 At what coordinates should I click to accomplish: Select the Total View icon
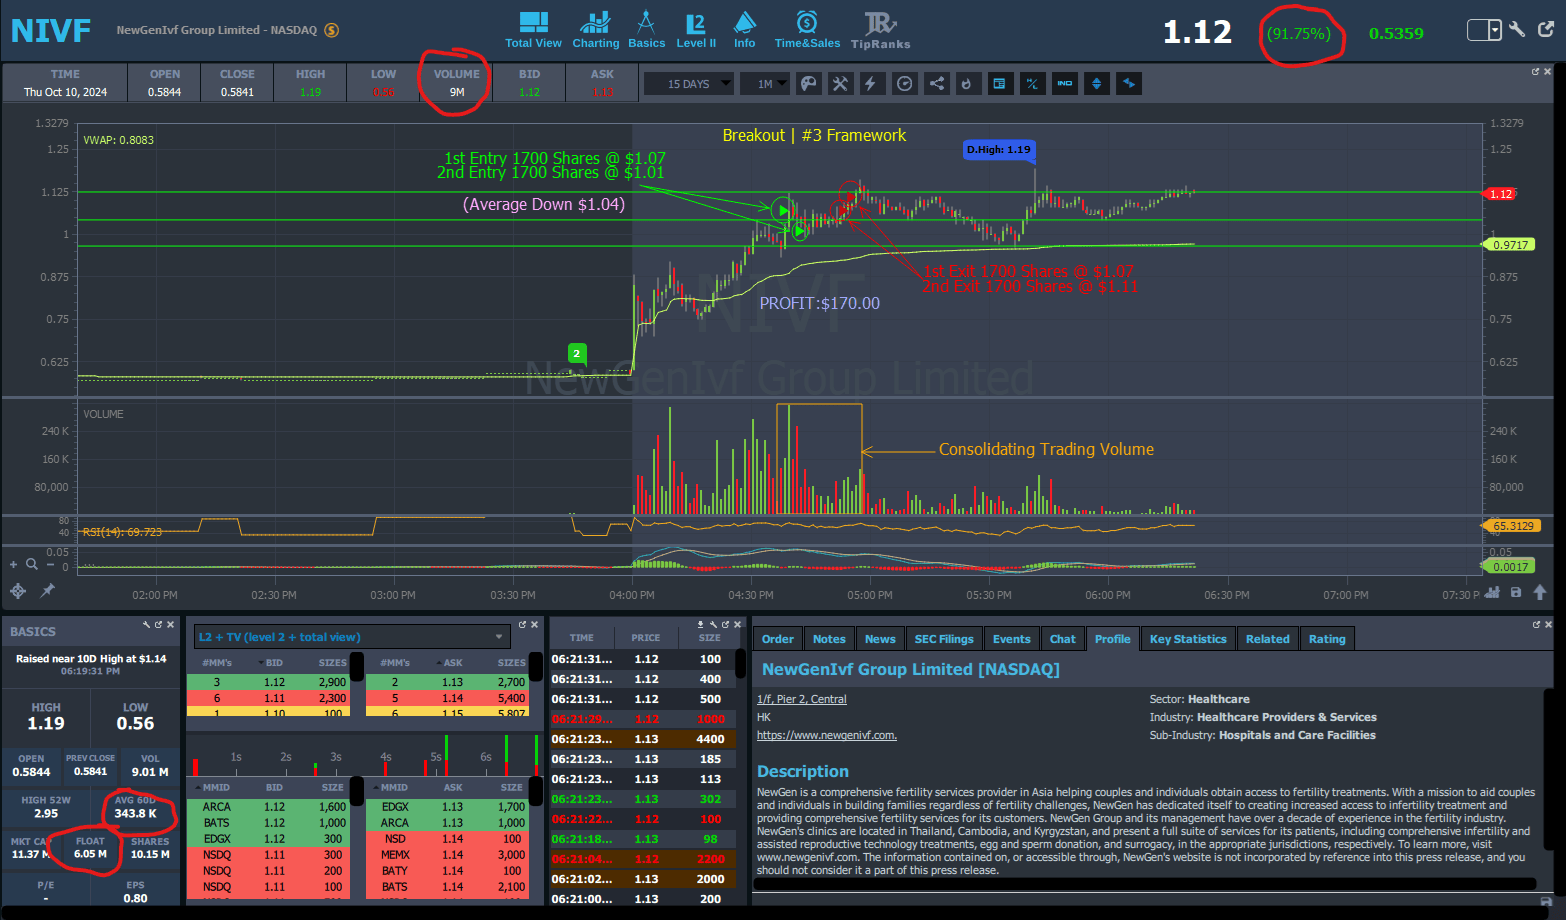(533, 28)
